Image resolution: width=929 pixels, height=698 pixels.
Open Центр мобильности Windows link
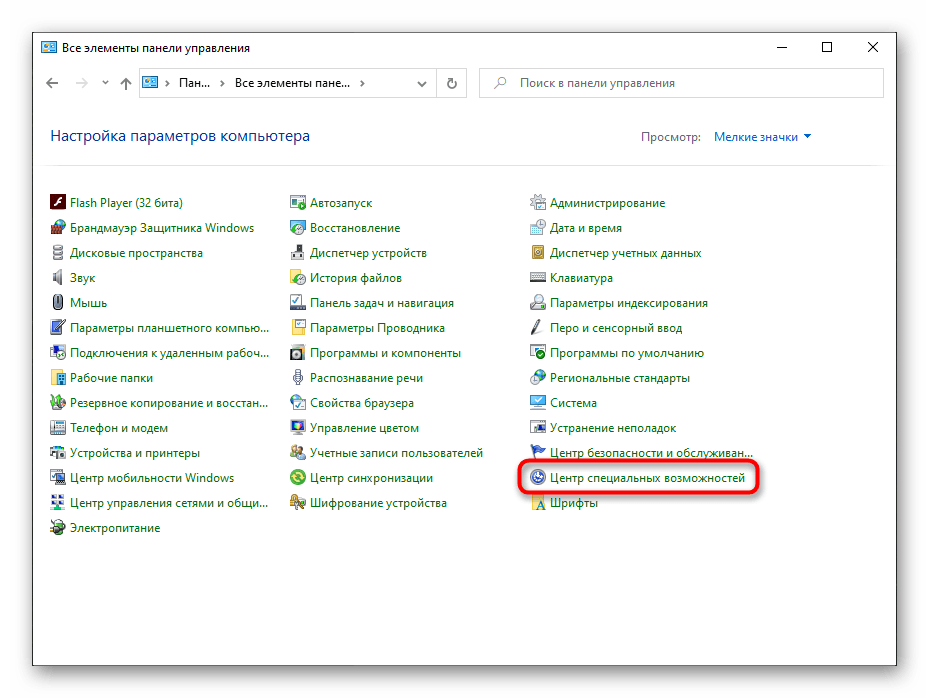tap(152, 478)
